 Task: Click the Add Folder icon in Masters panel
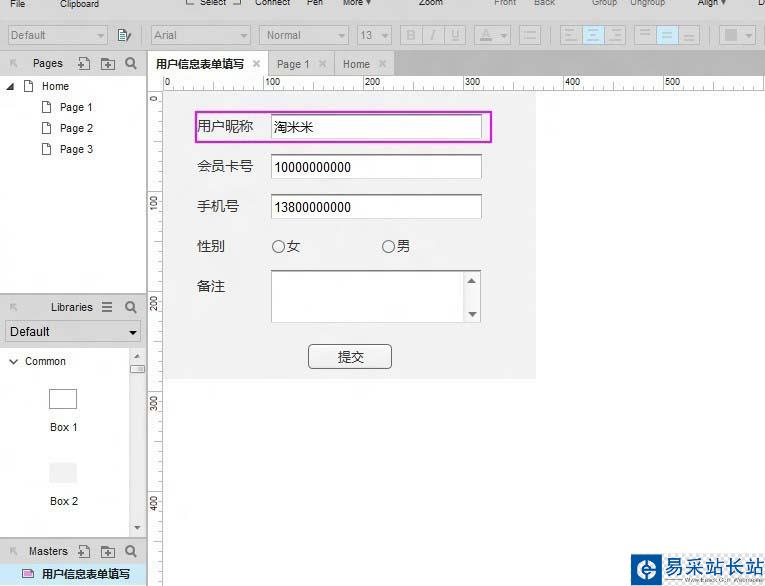pyautogui.click(x=107, y=551)
